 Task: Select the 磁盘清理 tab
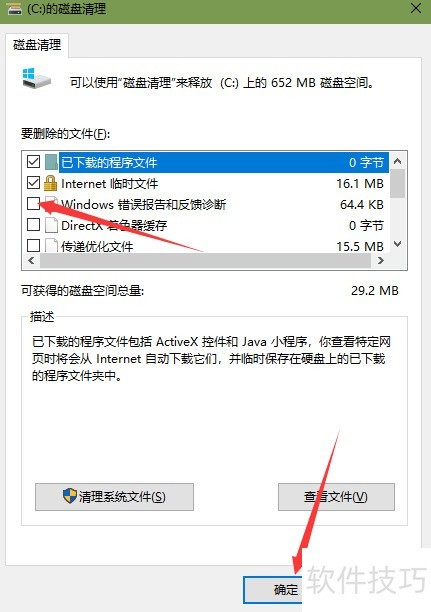click(x=37, y=45)
